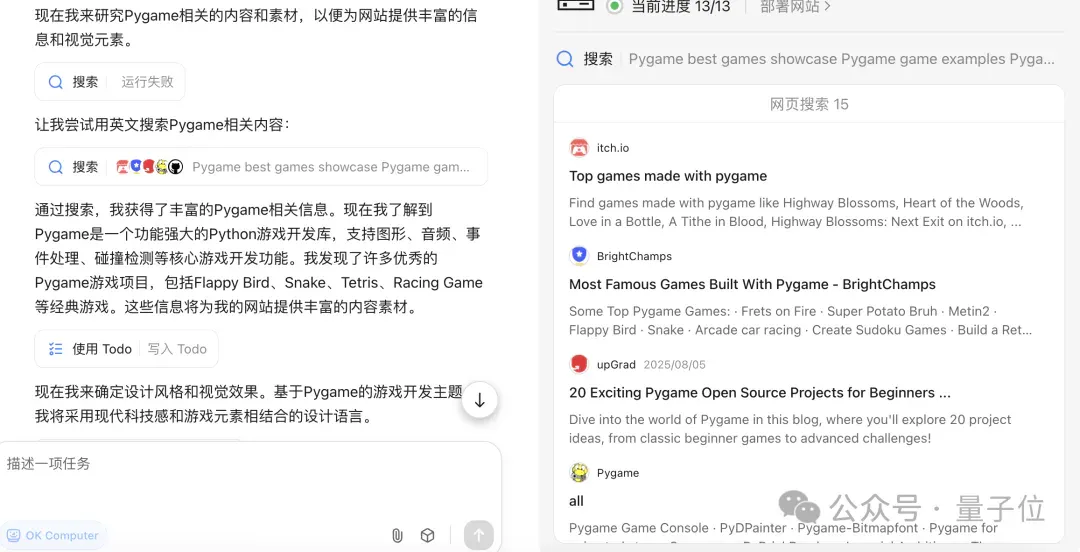Open Top games made with pygame result
This screenshot has height=552, width=1080.
click(x=667, y=176)
